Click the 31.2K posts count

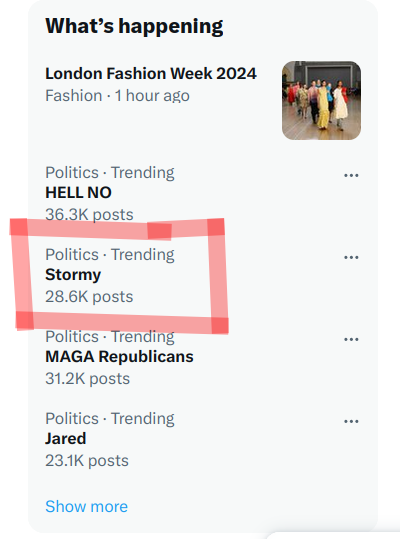coord(88,379)
